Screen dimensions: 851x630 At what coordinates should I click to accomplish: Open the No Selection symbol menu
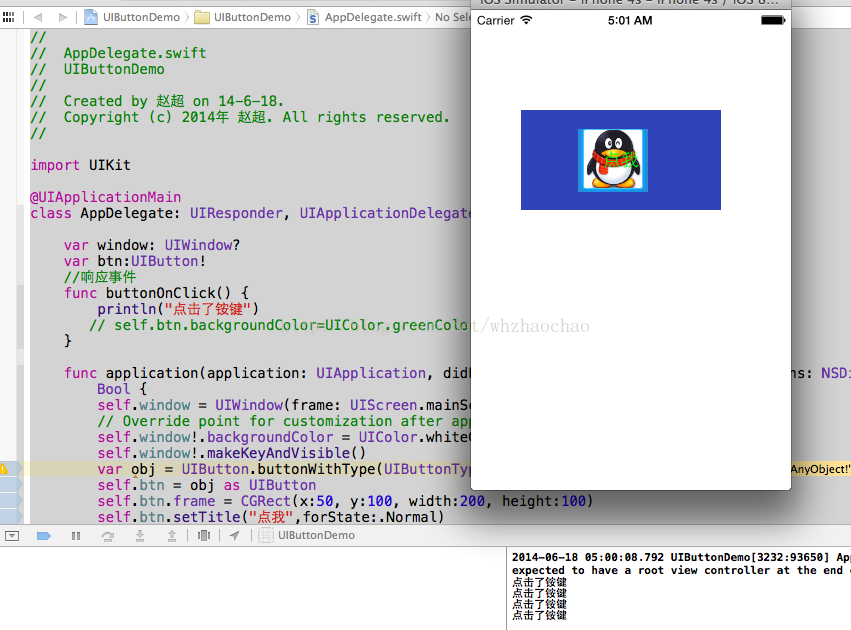click(453, 17)
